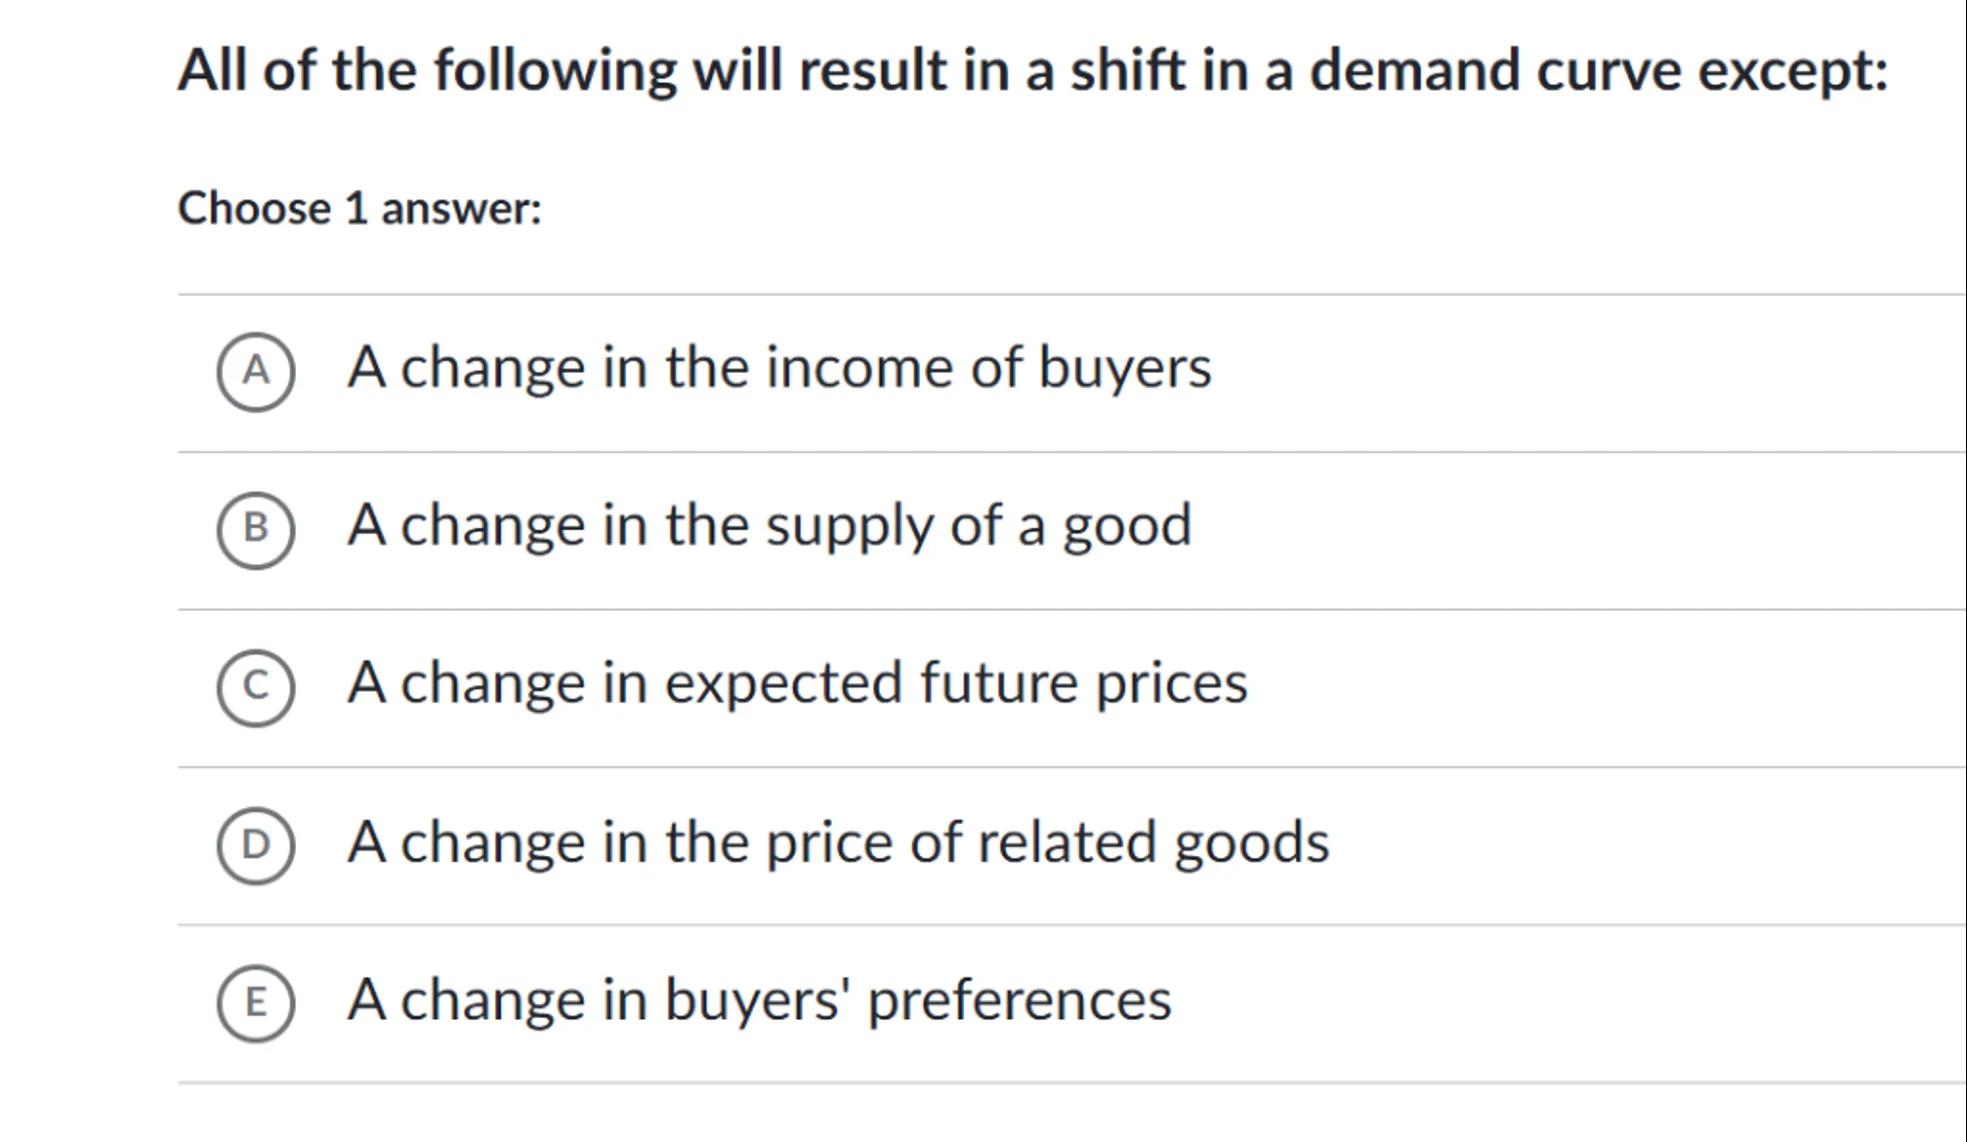The height and width of the screenshot is (1142, 1967).
Task: Select radio button A
Action: 256,371
